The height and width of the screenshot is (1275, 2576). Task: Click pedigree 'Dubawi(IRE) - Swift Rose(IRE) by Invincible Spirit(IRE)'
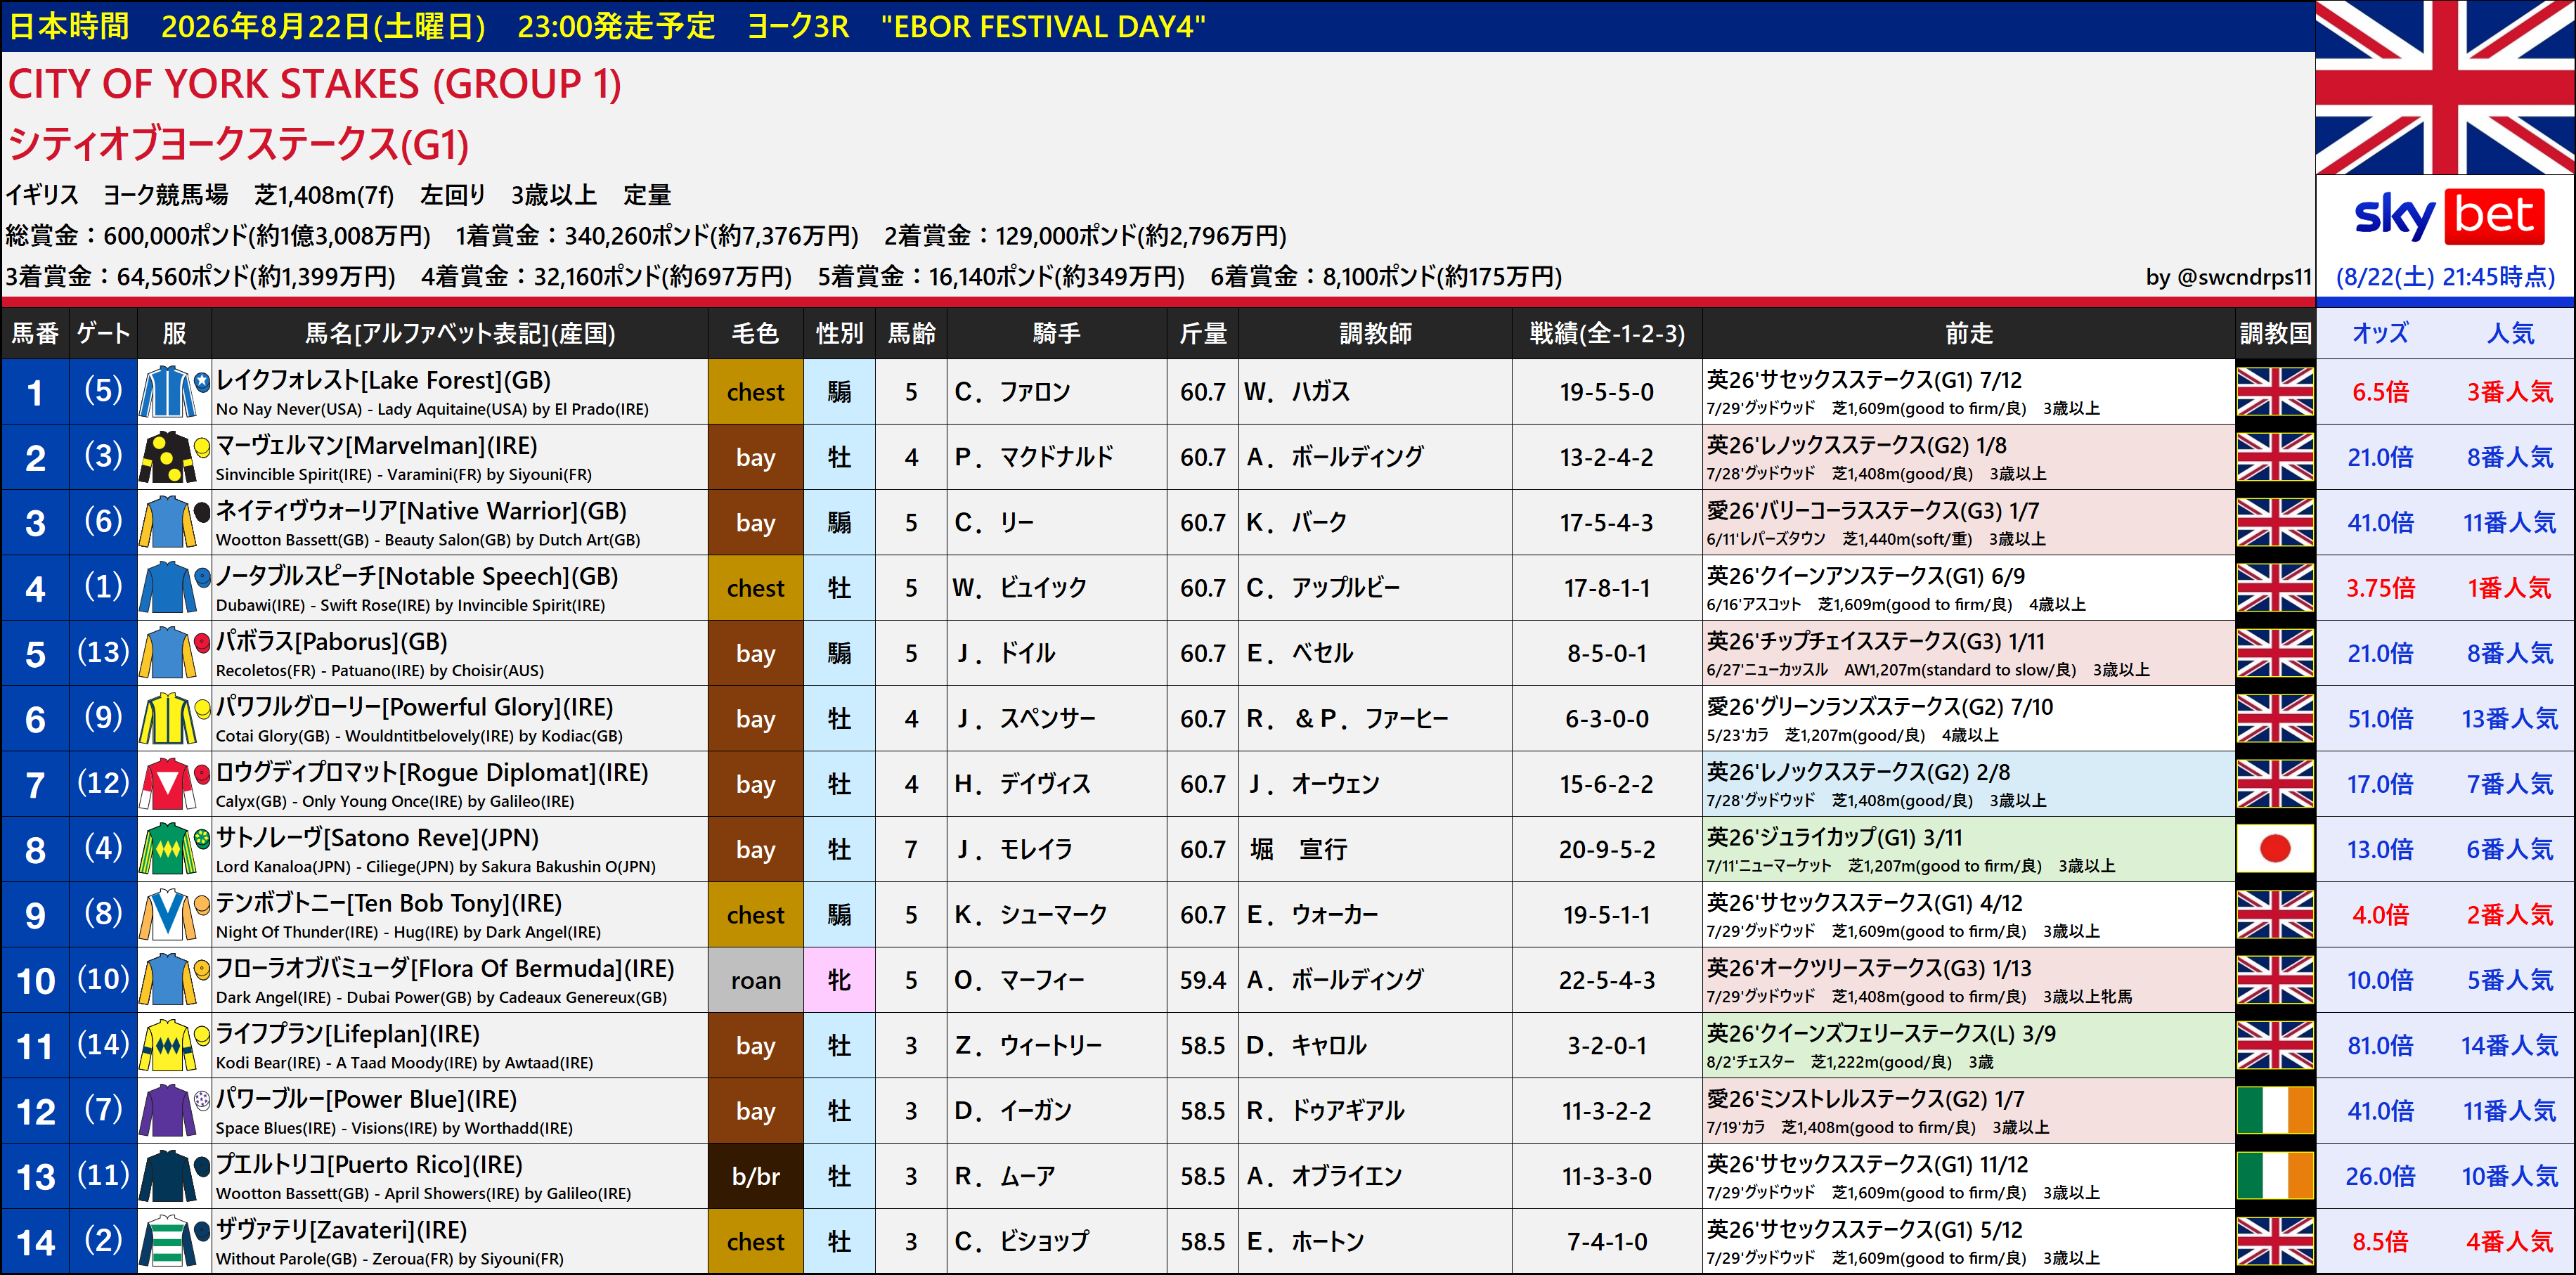point(410,605)
